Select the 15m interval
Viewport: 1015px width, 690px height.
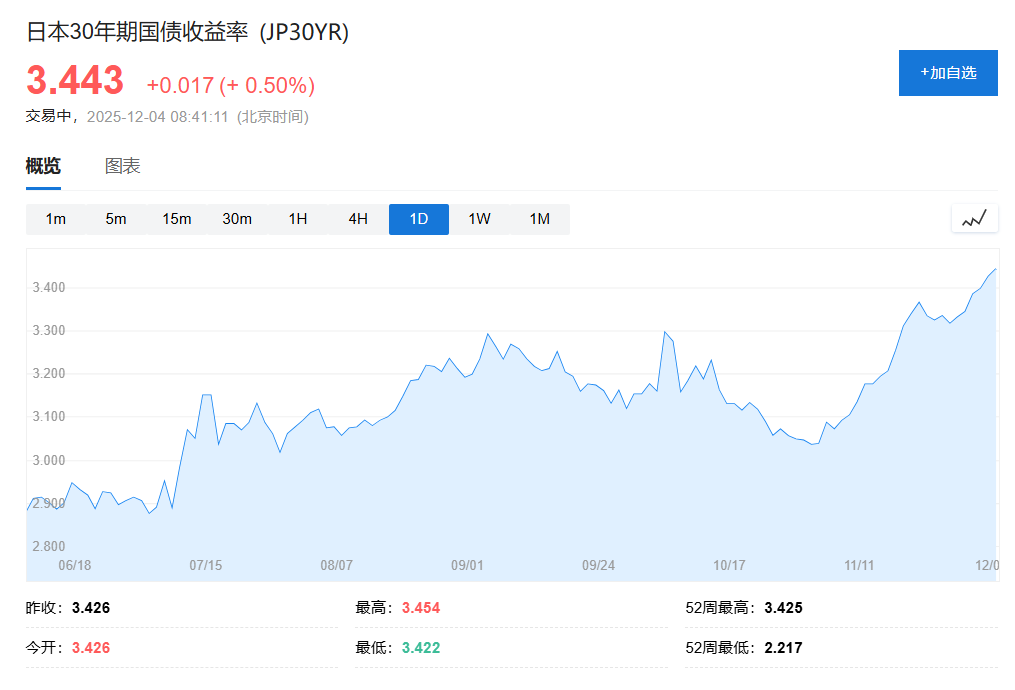(176, 218)
